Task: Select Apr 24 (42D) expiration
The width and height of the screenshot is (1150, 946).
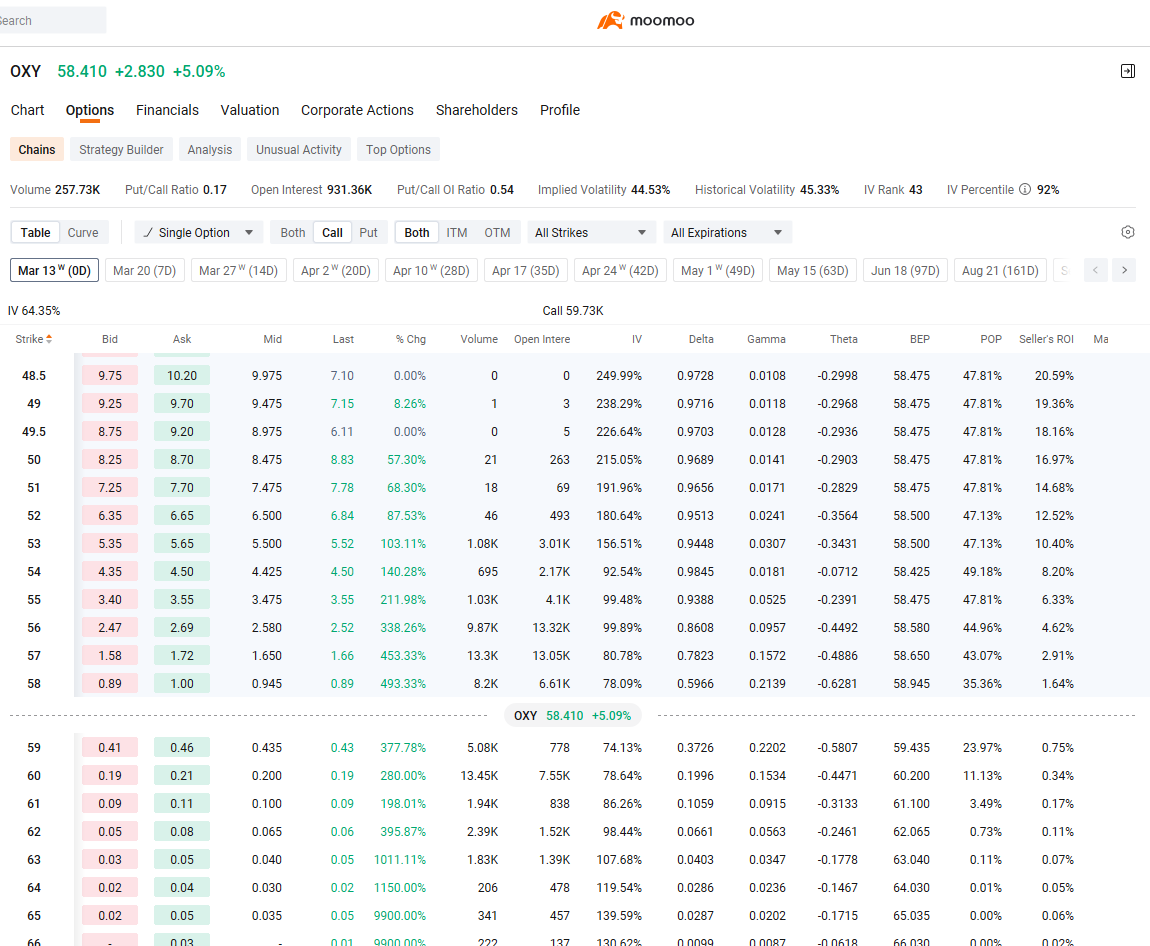Action: point(620,270)
